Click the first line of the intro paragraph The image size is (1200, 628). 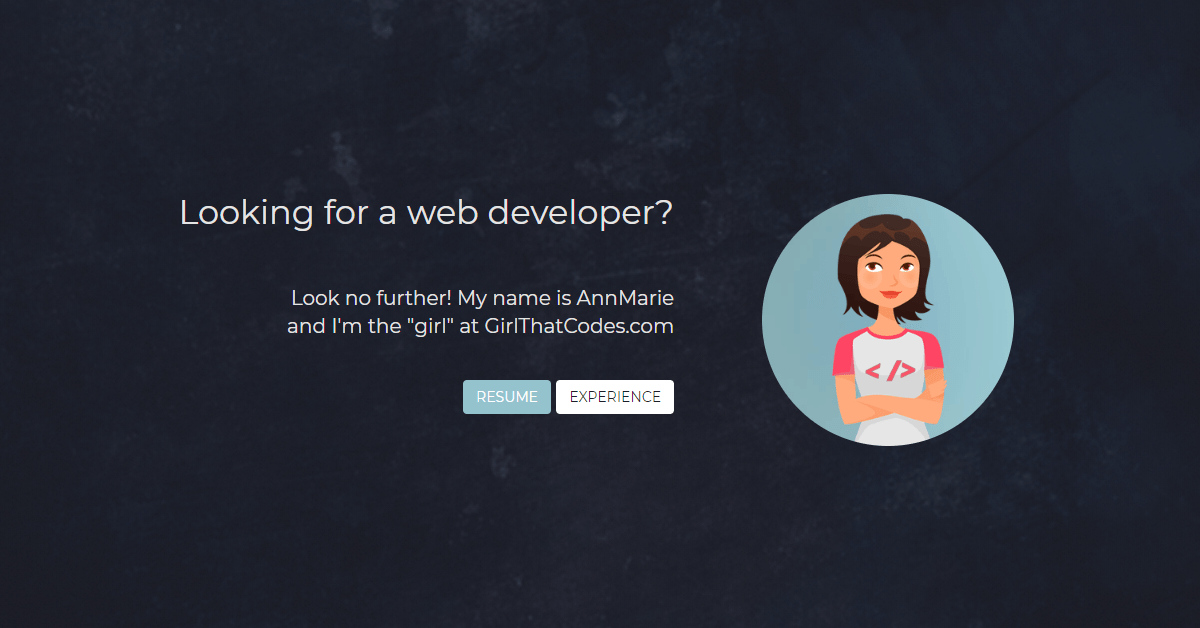click(481, 297)
